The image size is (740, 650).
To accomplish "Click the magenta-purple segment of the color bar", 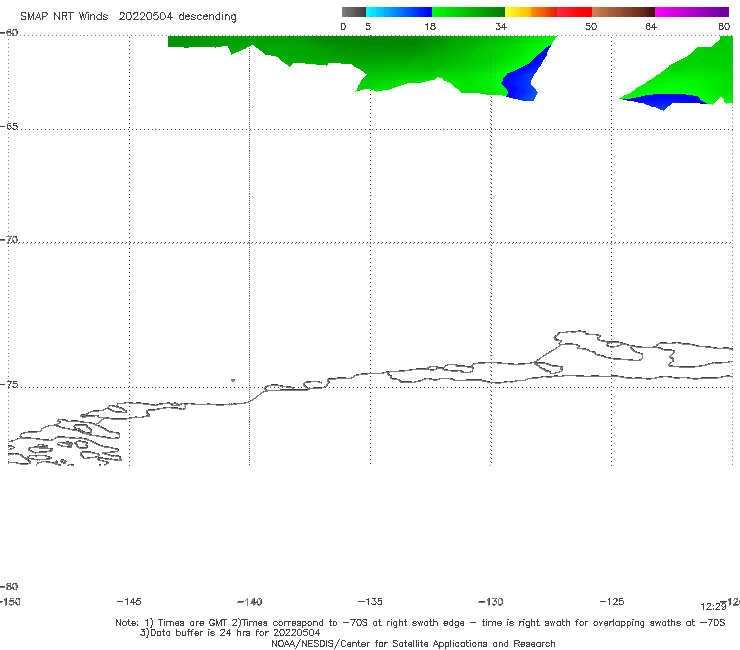I will pos(692,12).
